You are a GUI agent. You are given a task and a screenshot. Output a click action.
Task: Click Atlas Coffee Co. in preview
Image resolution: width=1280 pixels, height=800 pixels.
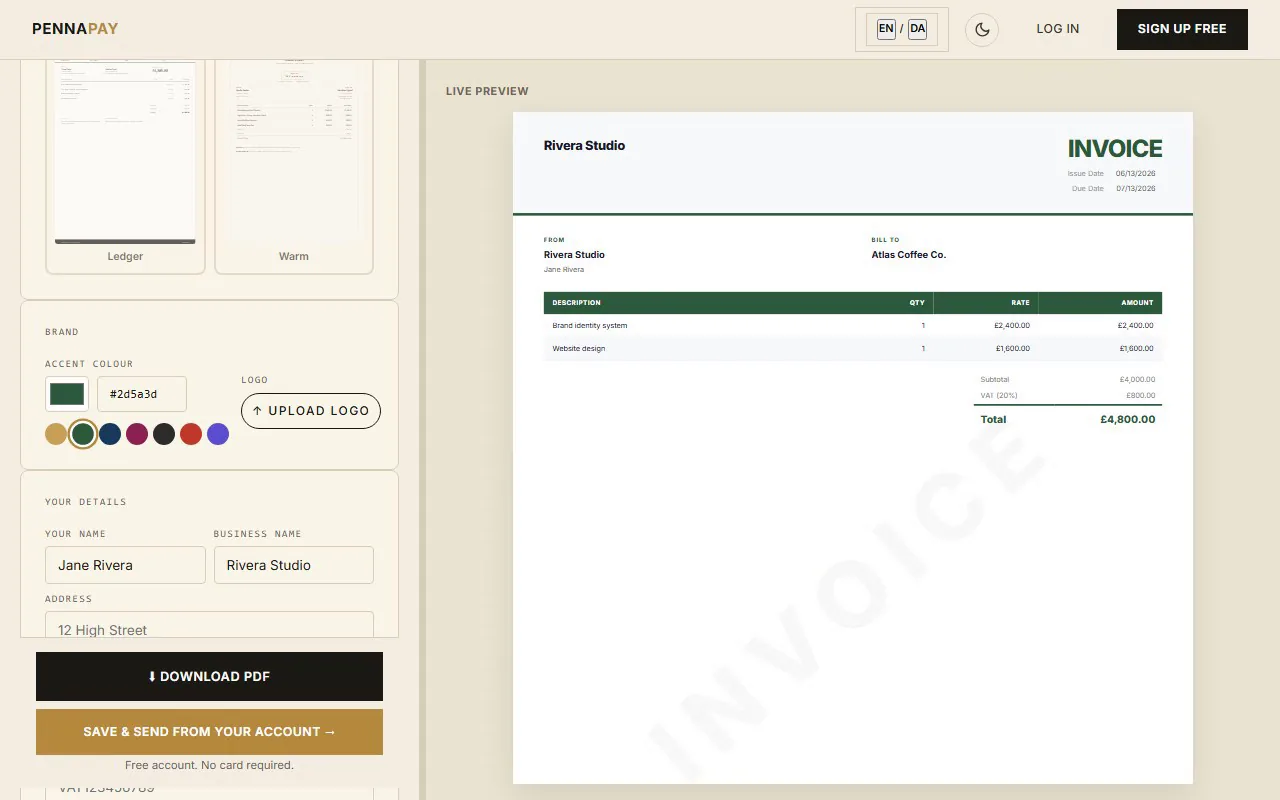909,255
